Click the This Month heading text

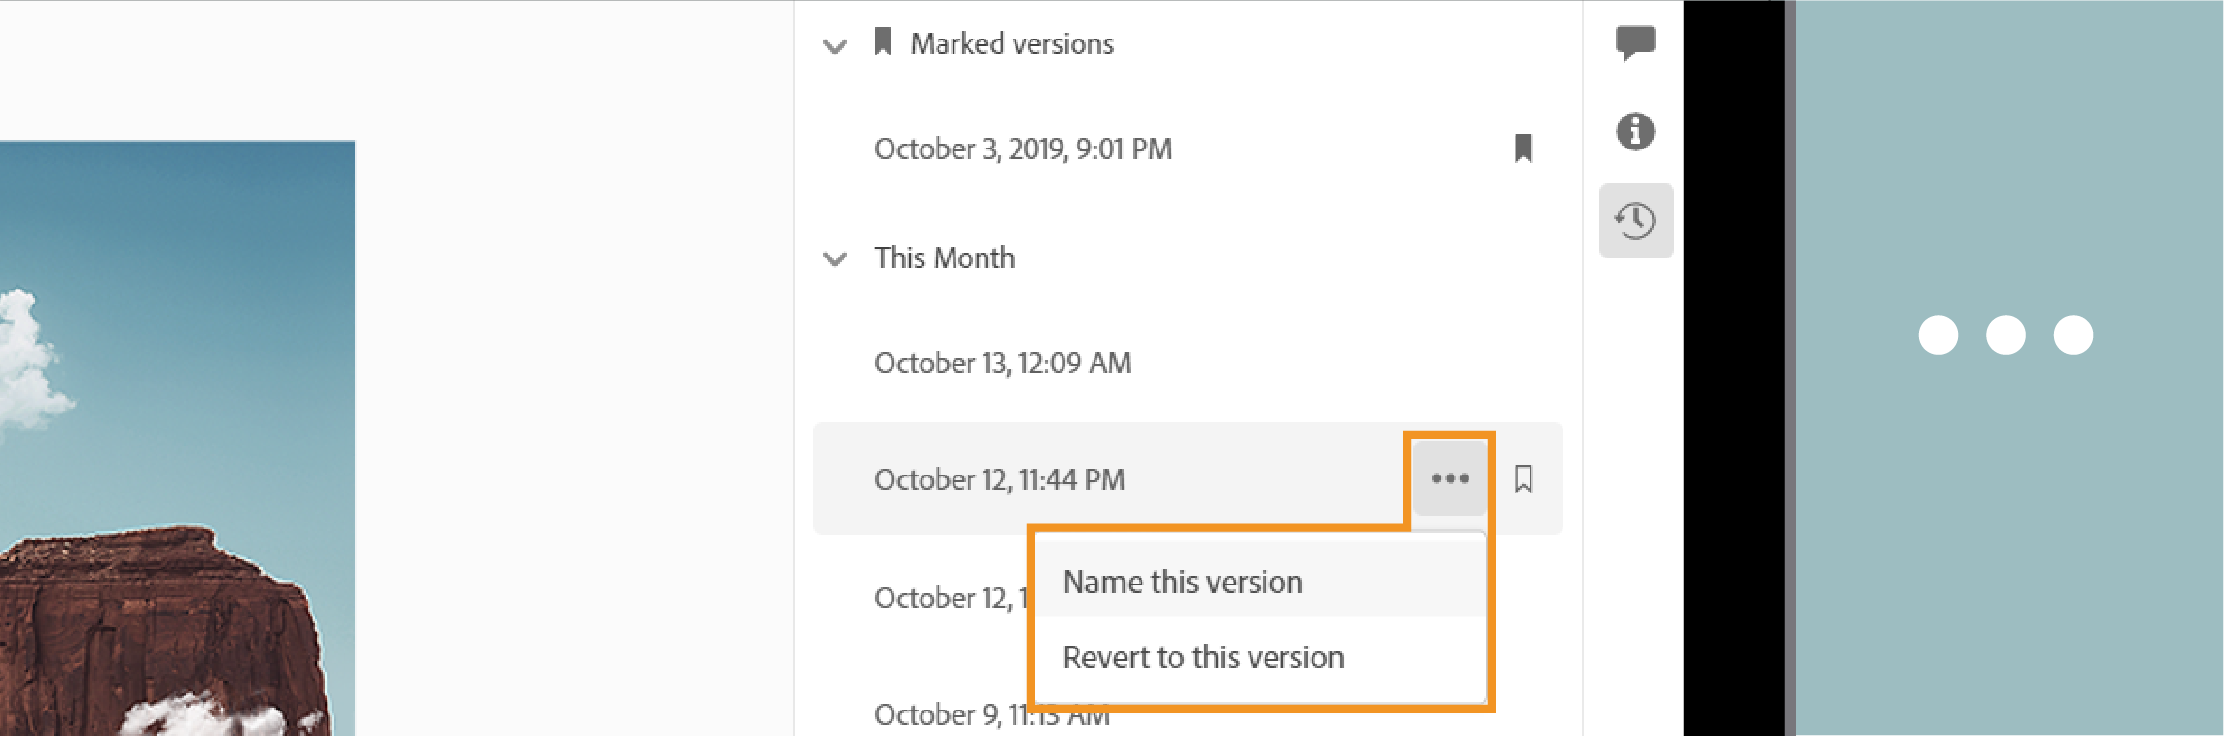pyautogui.click(x=944, y=258)
